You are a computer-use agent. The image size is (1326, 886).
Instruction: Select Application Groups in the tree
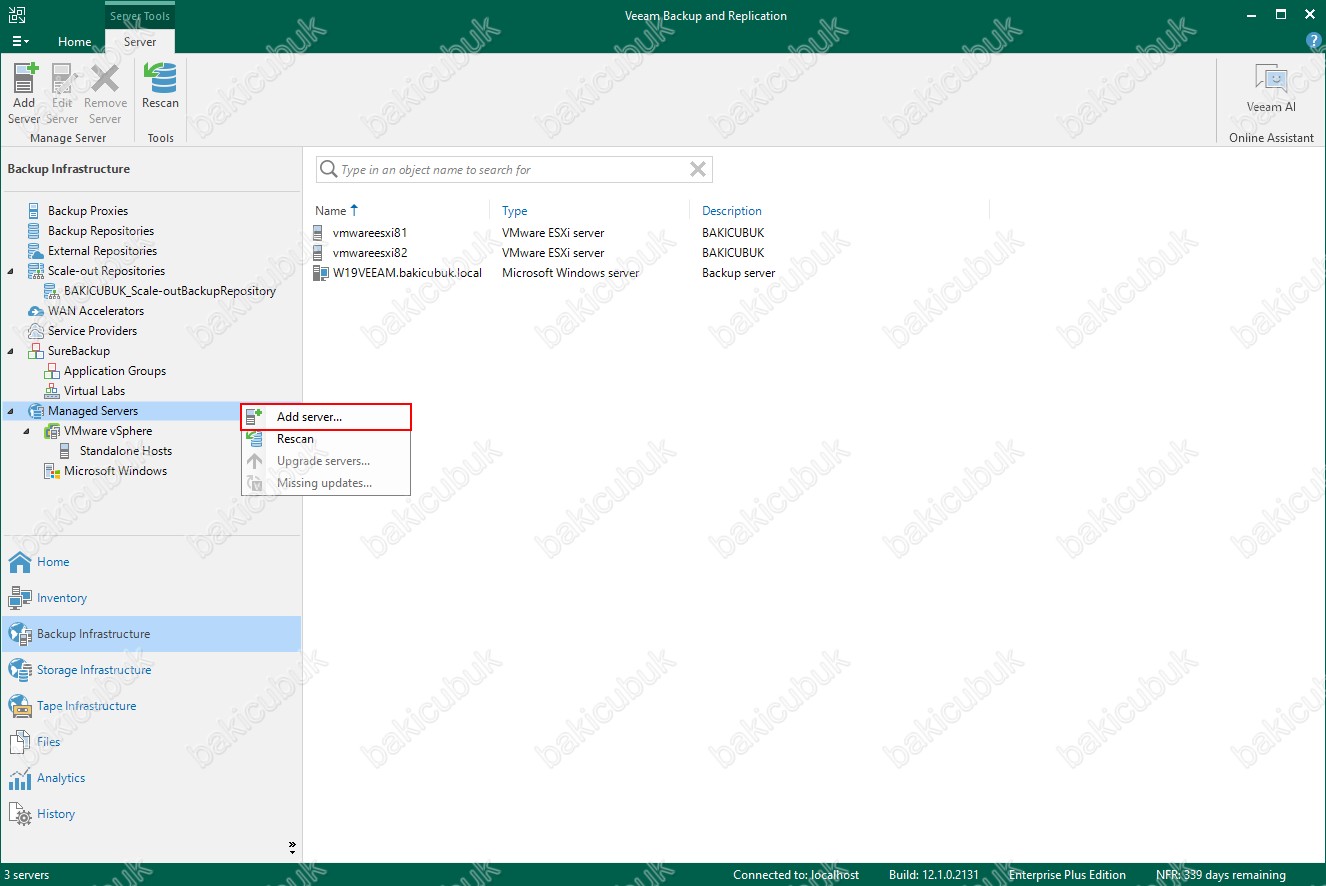click(115, 371)
